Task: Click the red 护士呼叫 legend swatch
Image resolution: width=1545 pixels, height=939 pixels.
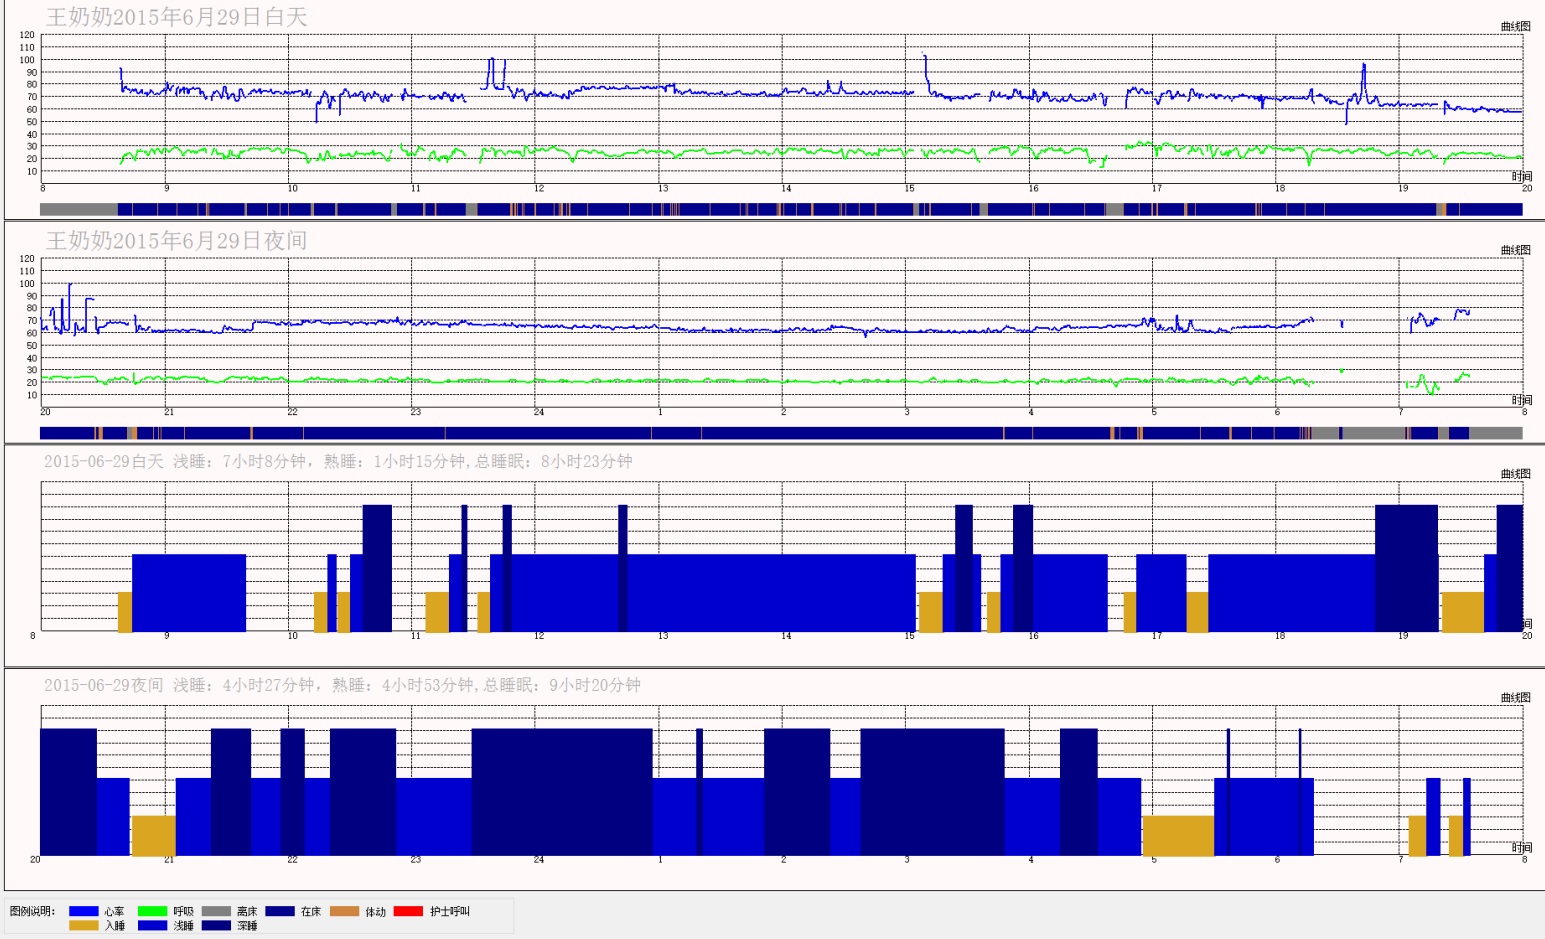Action: [408, 911]
